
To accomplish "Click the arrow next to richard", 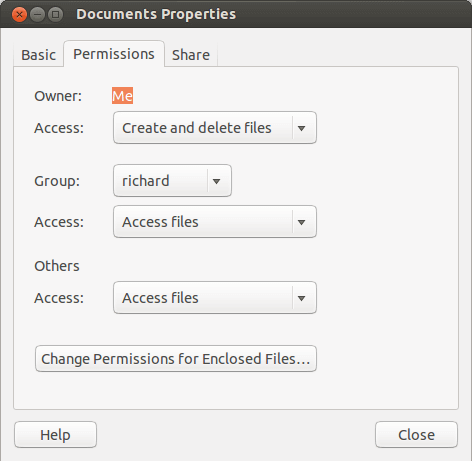I will click(x=216, y=181).
